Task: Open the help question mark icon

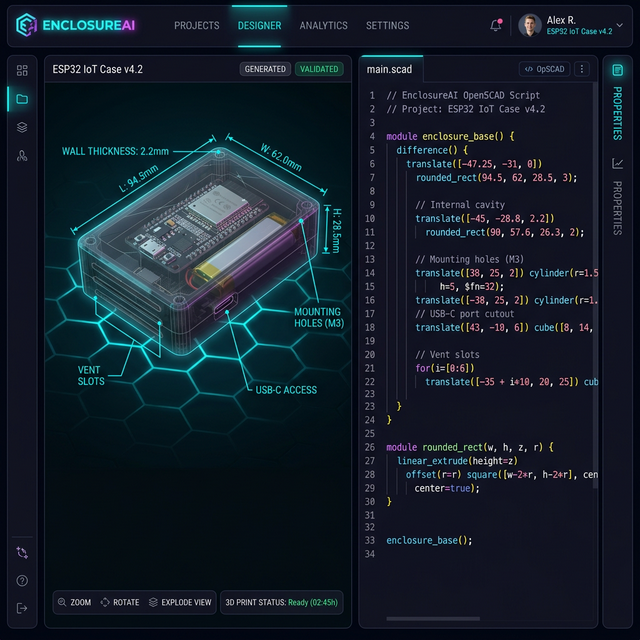Action: click(x=22, y=580)
